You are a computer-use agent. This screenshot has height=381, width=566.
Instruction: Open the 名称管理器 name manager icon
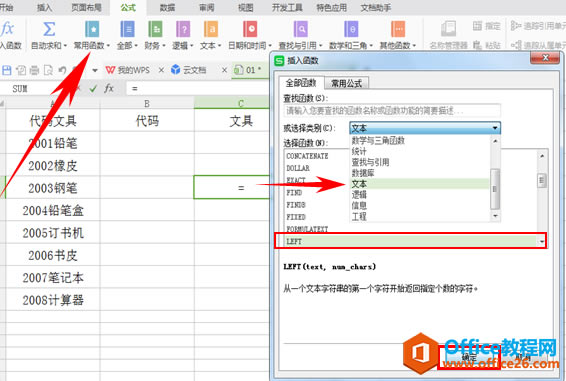(x=448, y=29)
